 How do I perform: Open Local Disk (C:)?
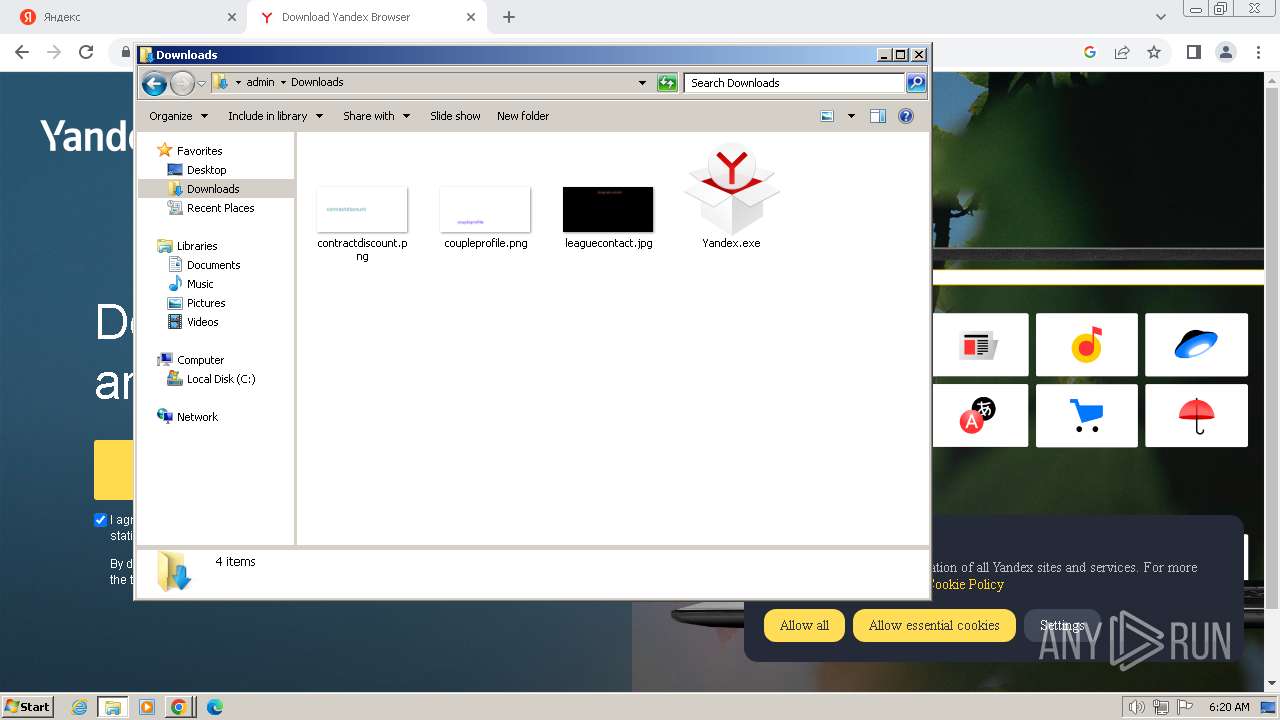220,379
